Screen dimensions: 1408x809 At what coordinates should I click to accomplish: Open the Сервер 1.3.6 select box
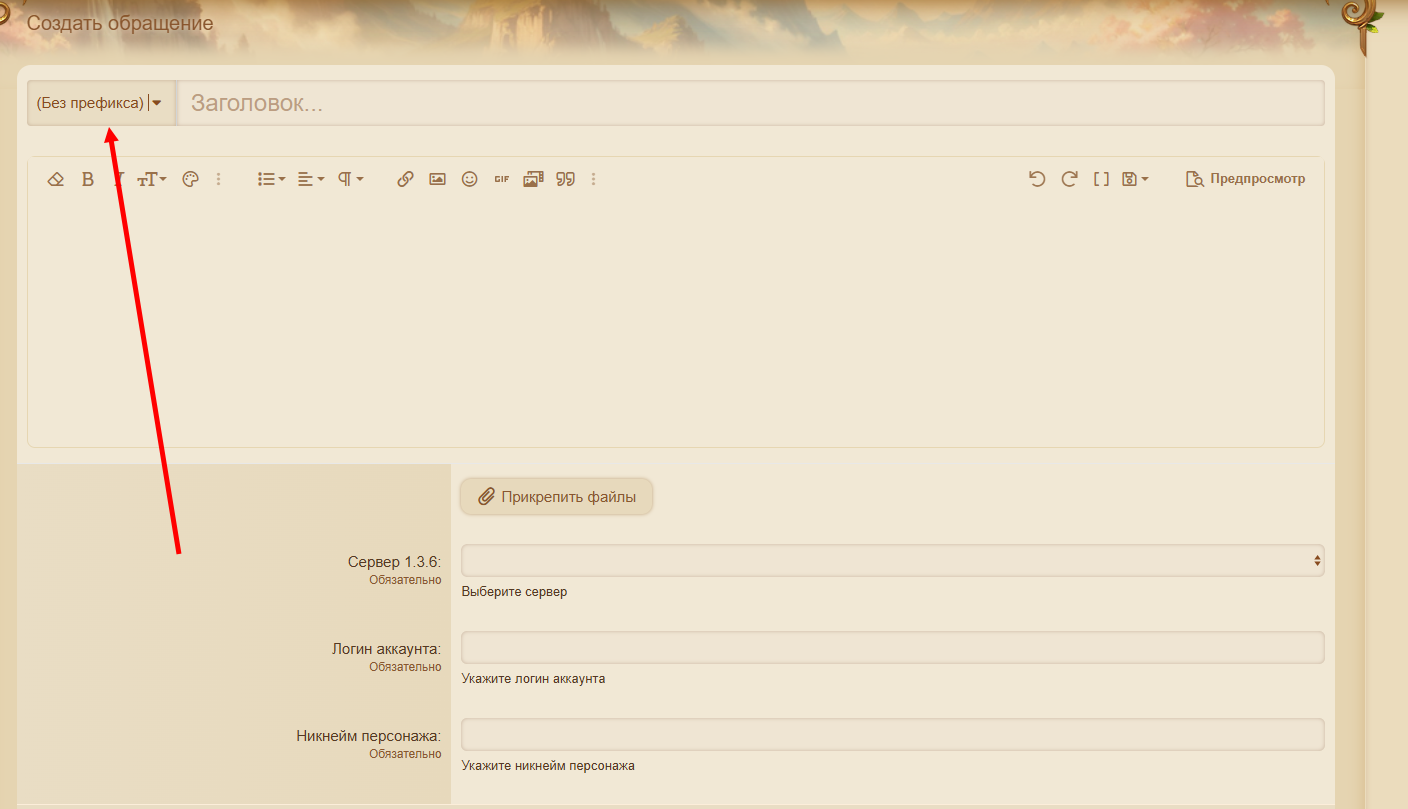pos(893,561)
